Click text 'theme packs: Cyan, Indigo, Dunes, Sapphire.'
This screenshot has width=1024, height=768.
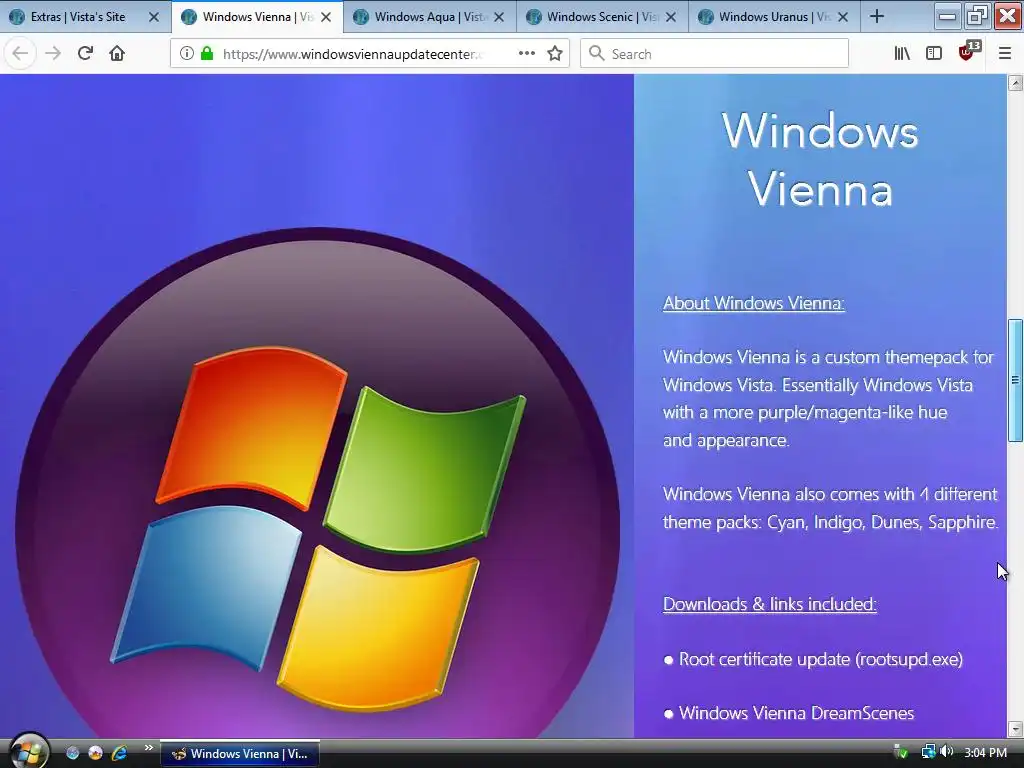(x=830, y=522)
